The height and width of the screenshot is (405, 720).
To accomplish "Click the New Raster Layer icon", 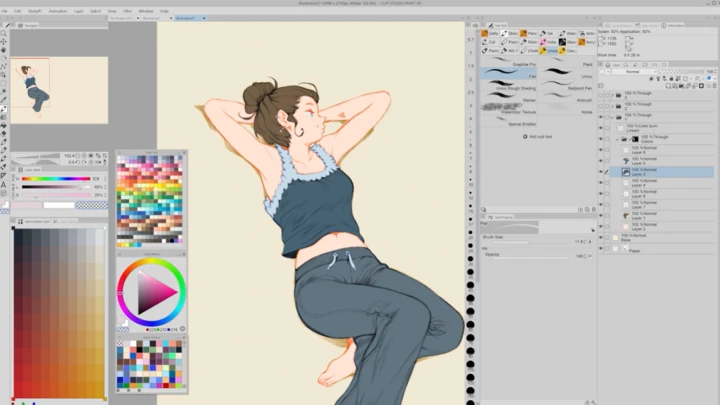I will [x=668, y=86].
